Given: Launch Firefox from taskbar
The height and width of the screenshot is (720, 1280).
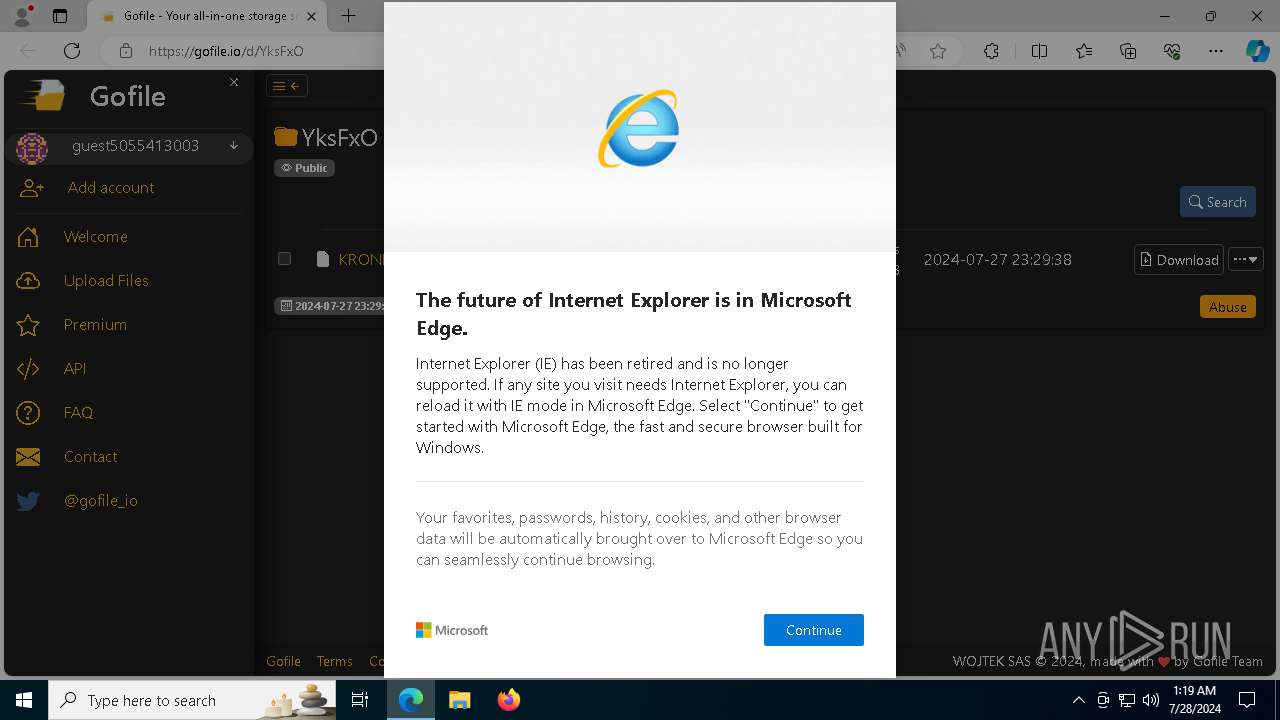Looking at the screenshot, I should (x=509, y=700).
